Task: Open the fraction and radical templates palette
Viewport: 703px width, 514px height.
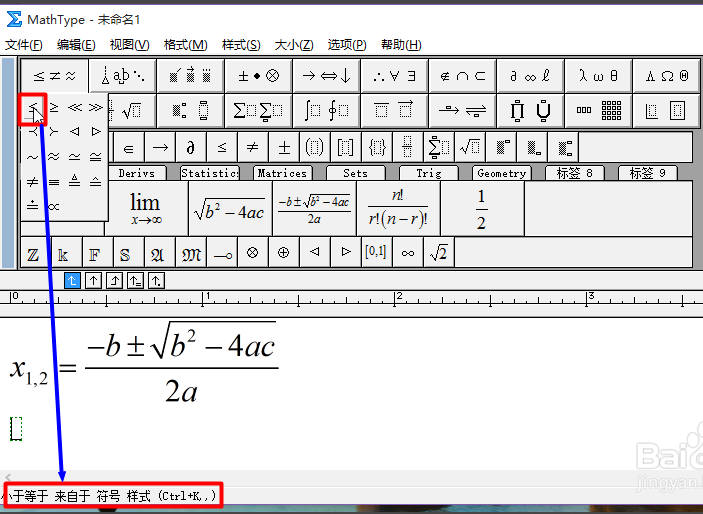Action: 132,110
